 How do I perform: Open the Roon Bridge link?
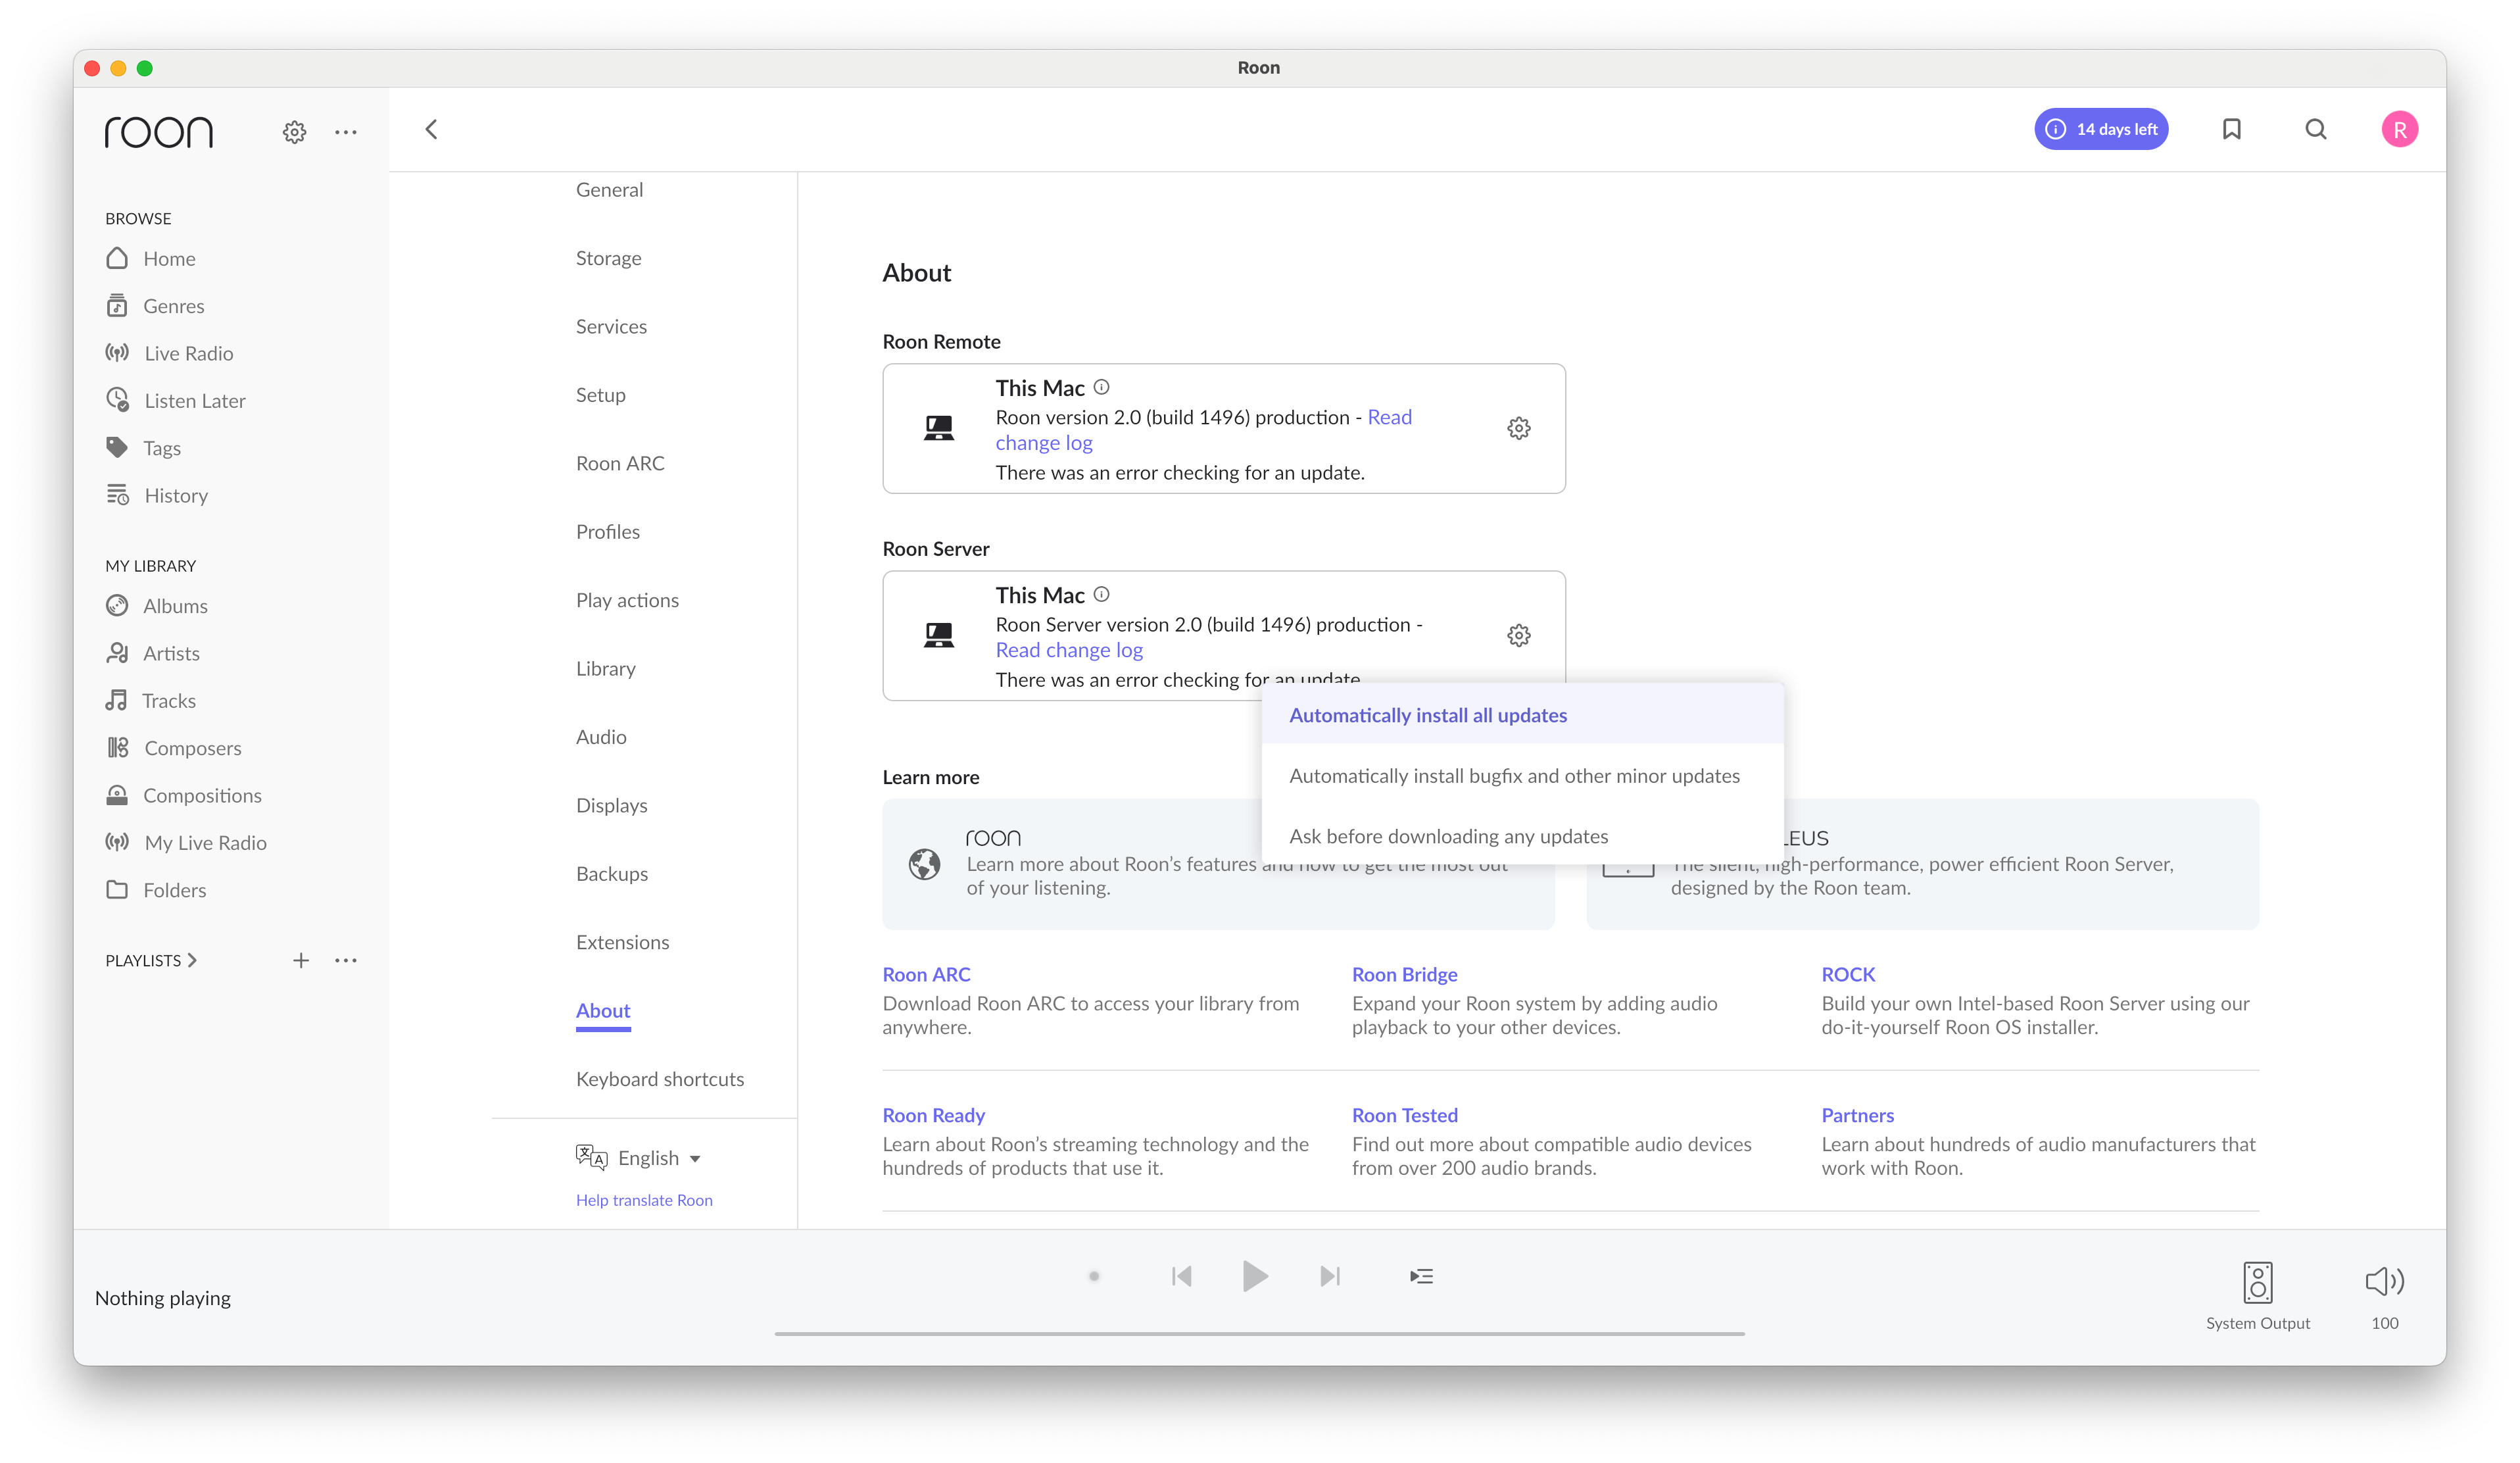(x=1404, y=974)
